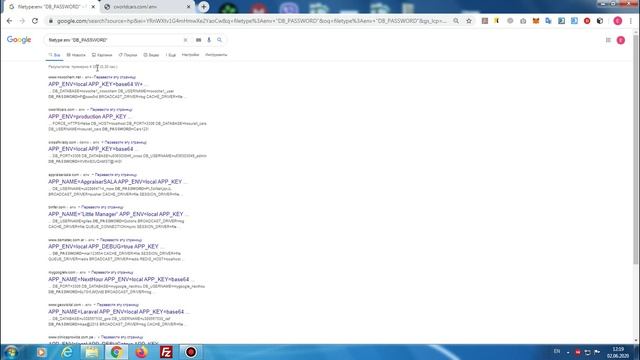Click the EN language indicator in tray
Viewport: 640px width, 360px height.
pyautogui.click(x=557, y=351)
